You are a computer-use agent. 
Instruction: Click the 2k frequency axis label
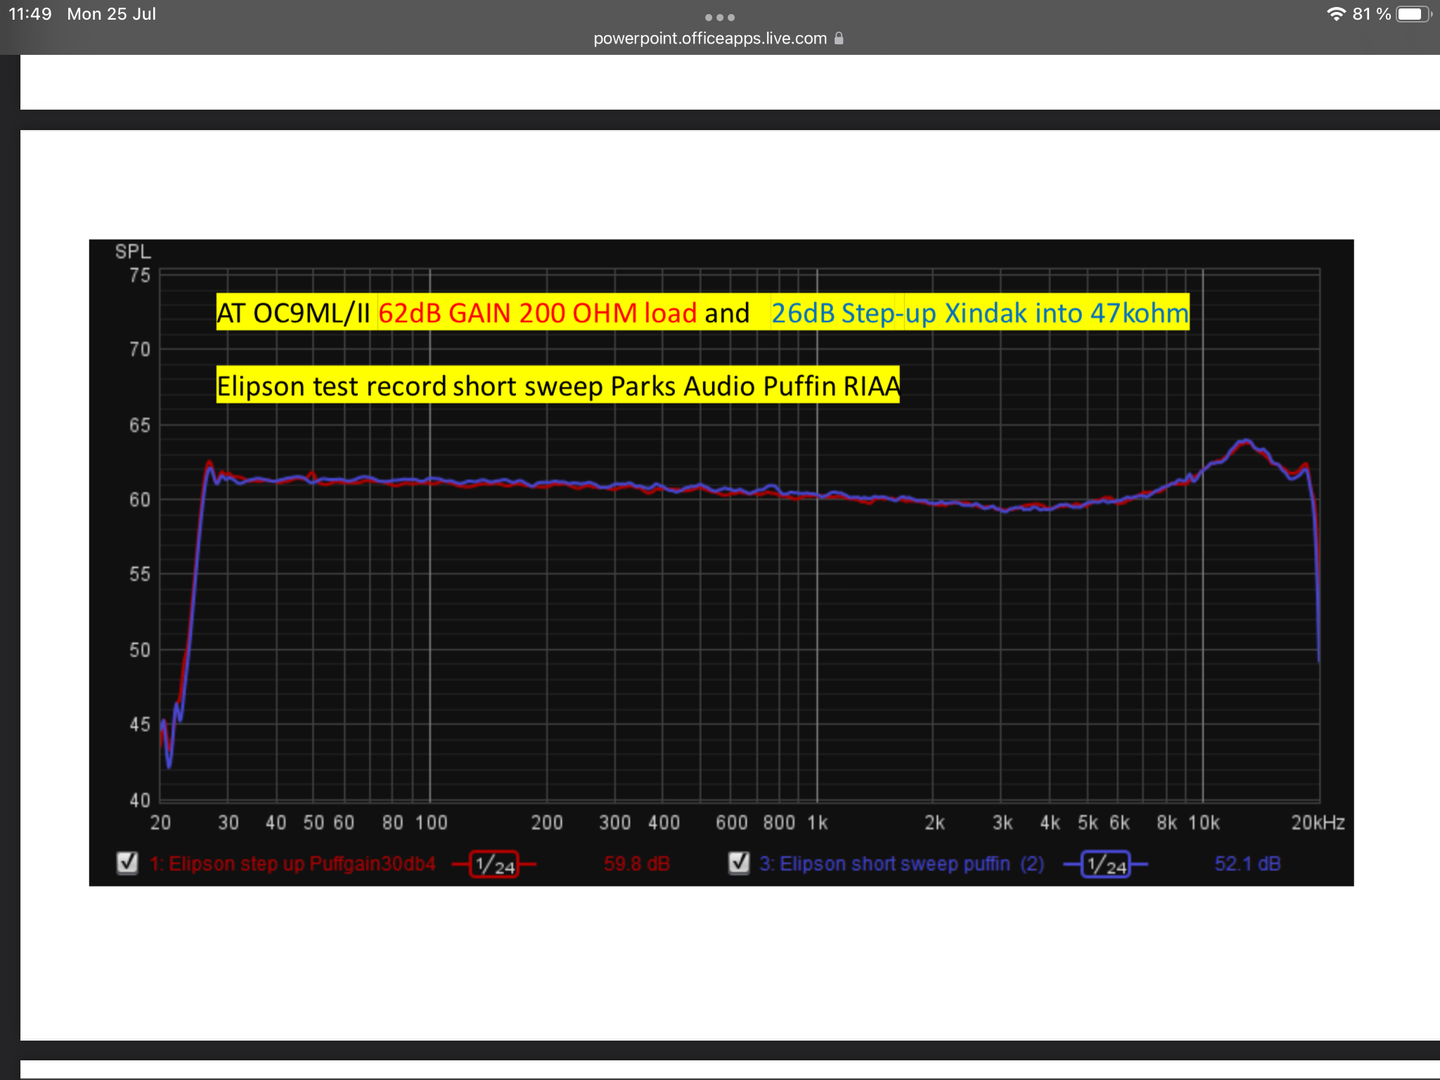tap(934, 822)
